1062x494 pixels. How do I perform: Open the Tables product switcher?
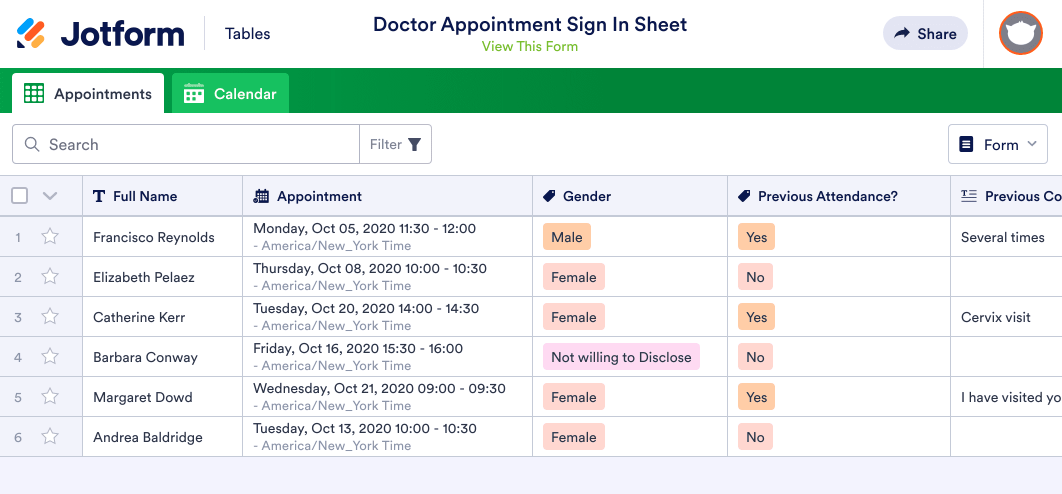[x=248, y=34]
